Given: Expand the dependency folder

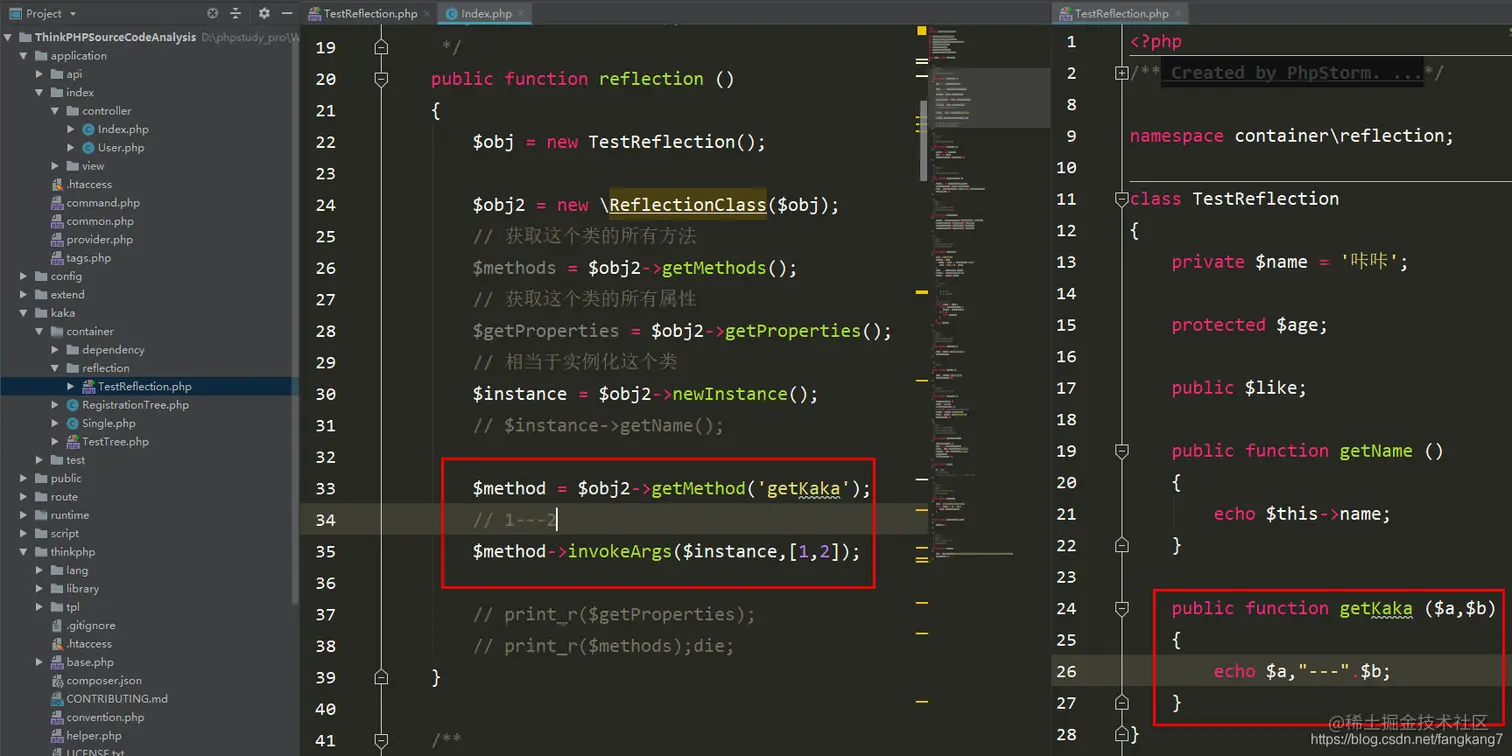Looking at the screenshot, I should click(x=56, y=350).
